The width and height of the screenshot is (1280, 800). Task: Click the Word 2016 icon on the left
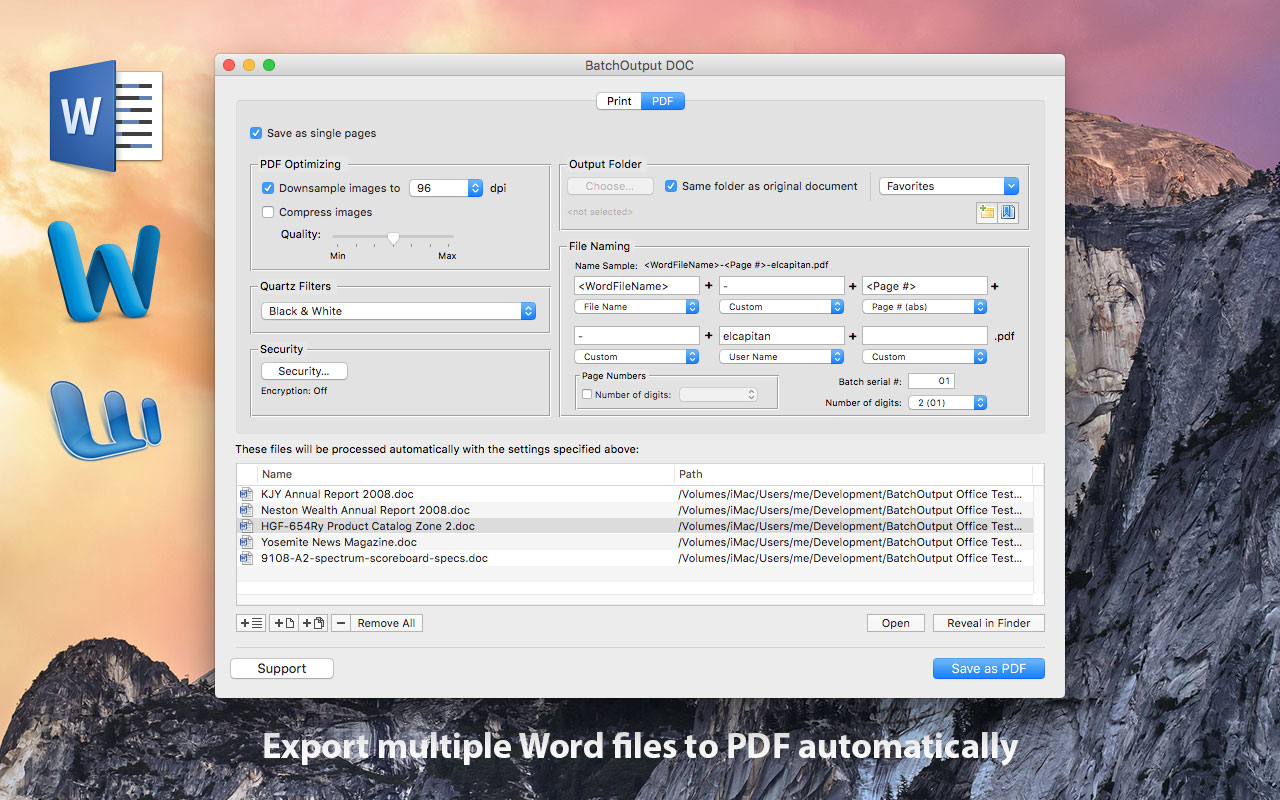106,115
